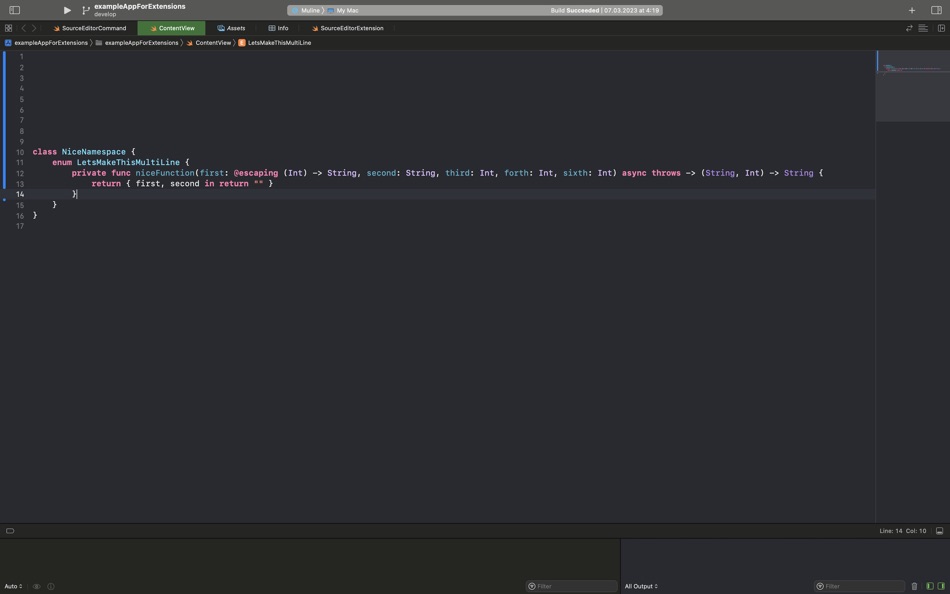Switch to the Info tab
Screen dimensions: 950x594
tap(279, 28)
